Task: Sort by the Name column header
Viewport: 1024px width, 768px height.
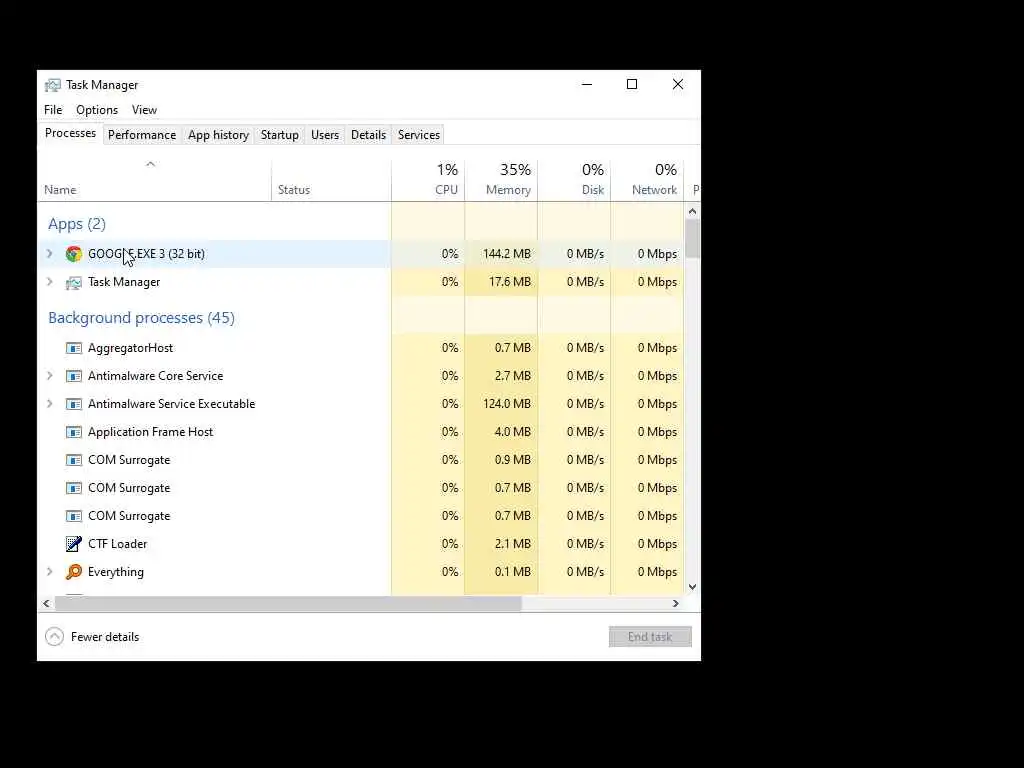Action: [154, 180]
